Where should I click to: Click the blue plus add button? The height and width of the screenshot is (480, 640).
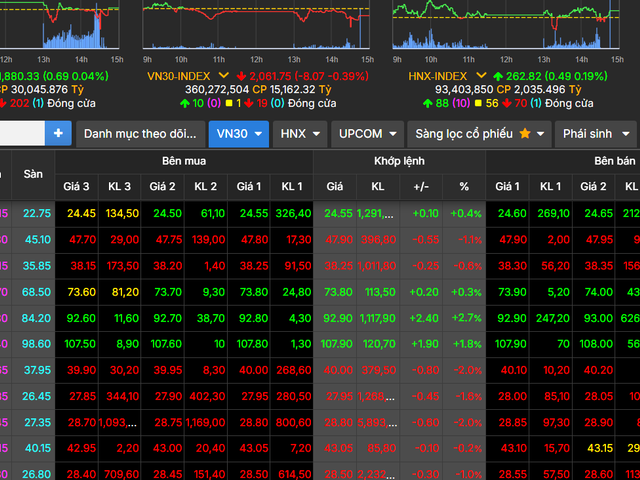click(57, 133)
